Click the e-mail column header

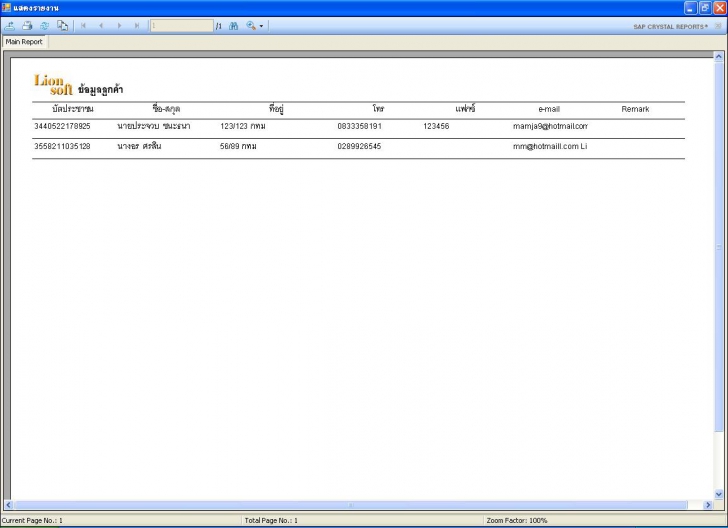549,109
